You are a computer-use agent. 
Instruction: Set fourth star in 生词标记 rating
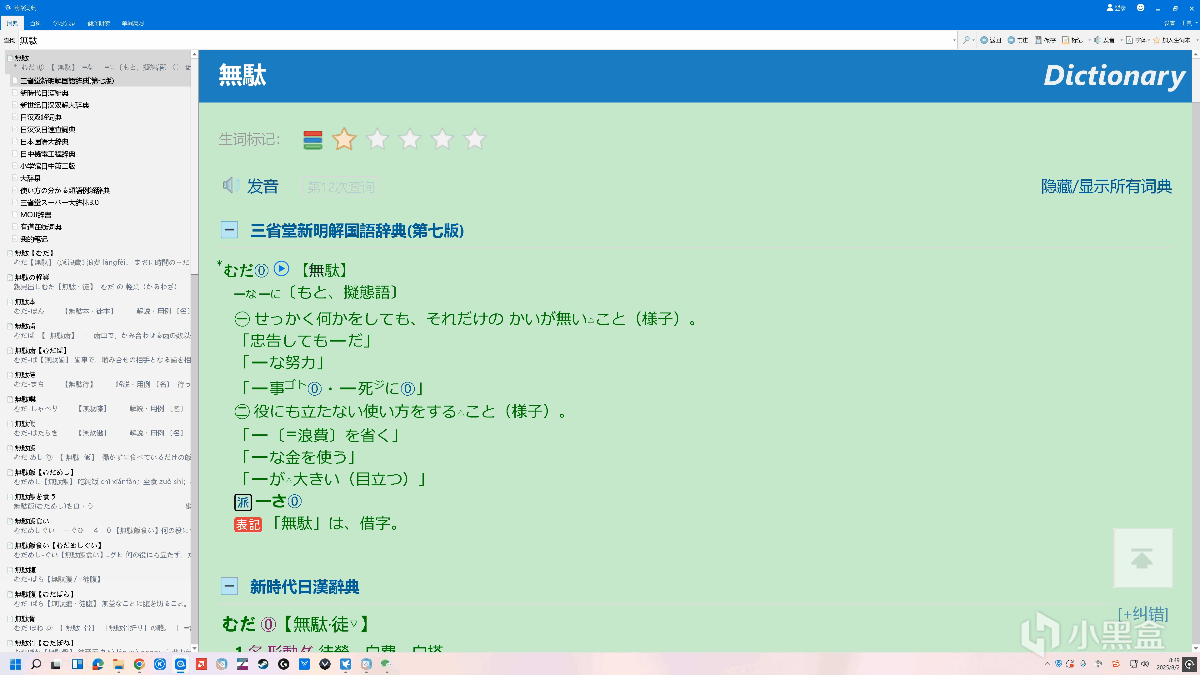pos(442,140)
